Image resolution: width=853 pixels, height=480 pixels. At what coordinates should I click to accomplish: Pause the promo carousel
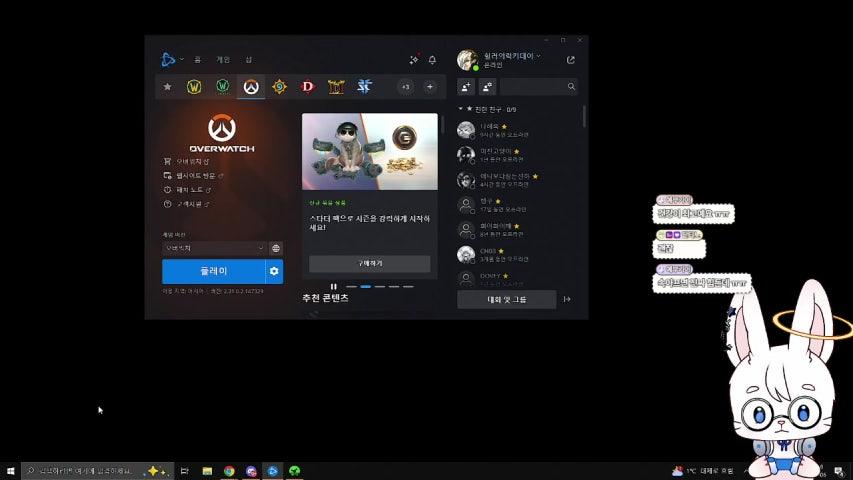(333, 286)
